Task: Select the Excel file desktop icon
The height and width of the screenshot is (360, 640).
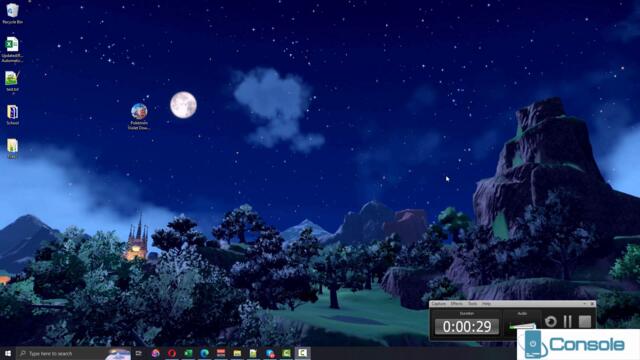Action: click(x=12, y=49)
